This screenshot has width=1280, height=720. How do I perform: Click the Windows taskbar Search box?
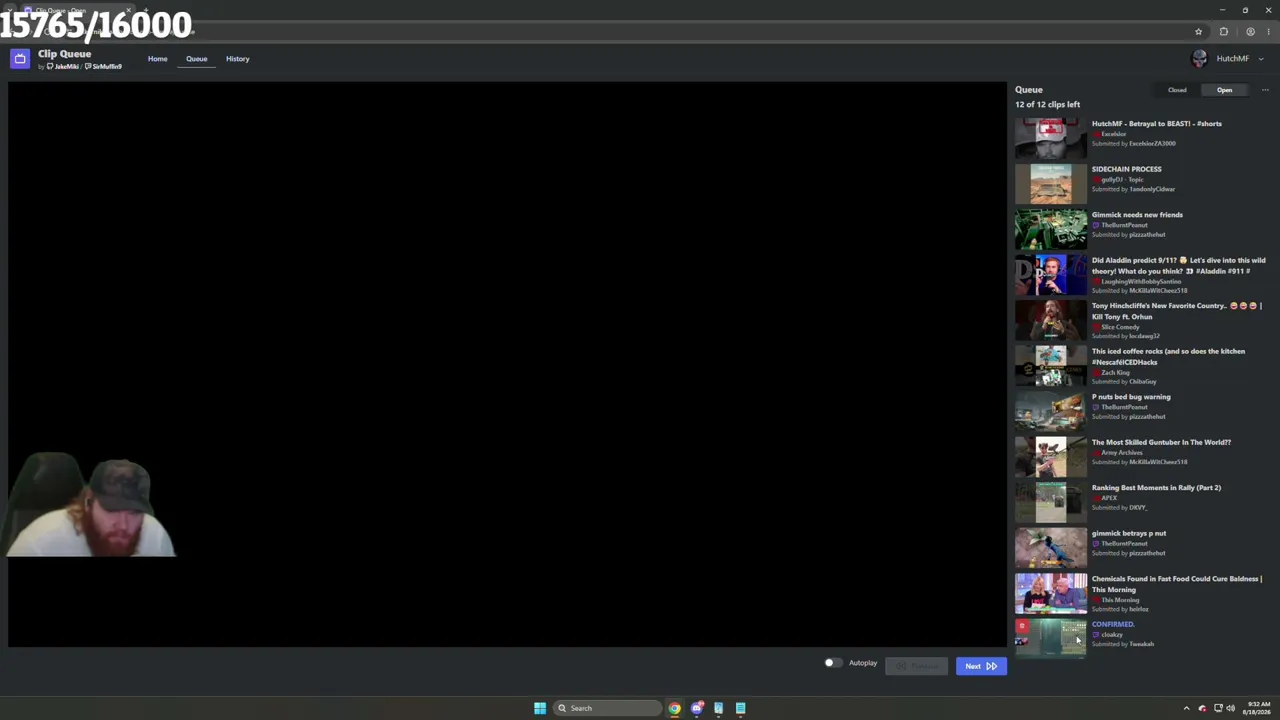pos(609,708)
